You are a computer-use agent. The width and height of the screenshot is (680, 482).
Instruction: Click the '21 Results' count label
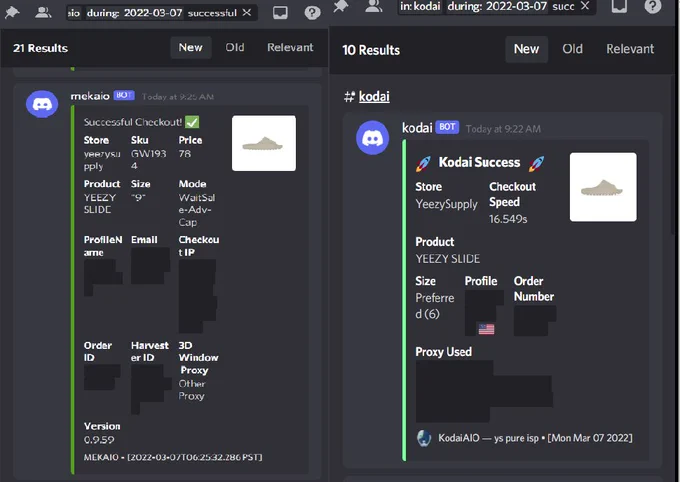click(40, 48)
